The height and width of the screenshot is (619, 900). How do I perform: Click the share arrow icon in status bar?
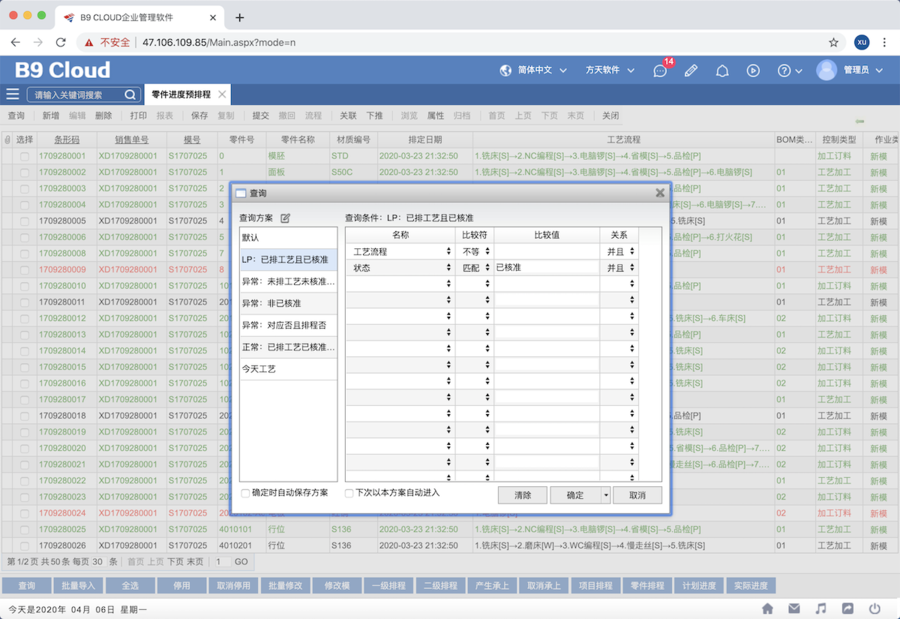click(x=847, y=609)
